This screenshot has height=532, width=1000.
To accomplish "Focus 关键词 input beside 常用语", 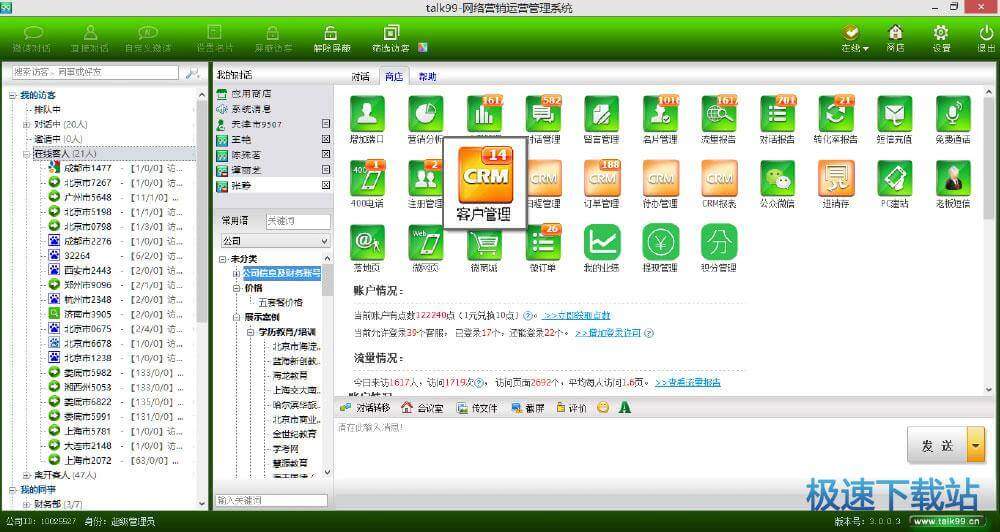I will pyautogui.click(x=298, y=221).
